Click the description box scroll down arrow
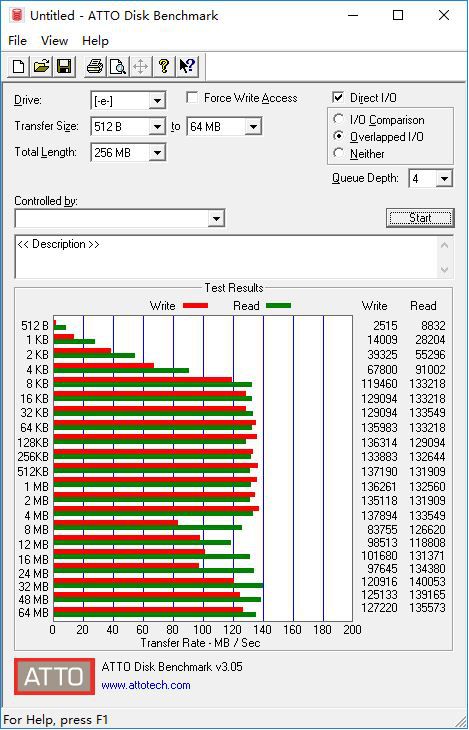The image size is (469, 730). click(445, 270)
